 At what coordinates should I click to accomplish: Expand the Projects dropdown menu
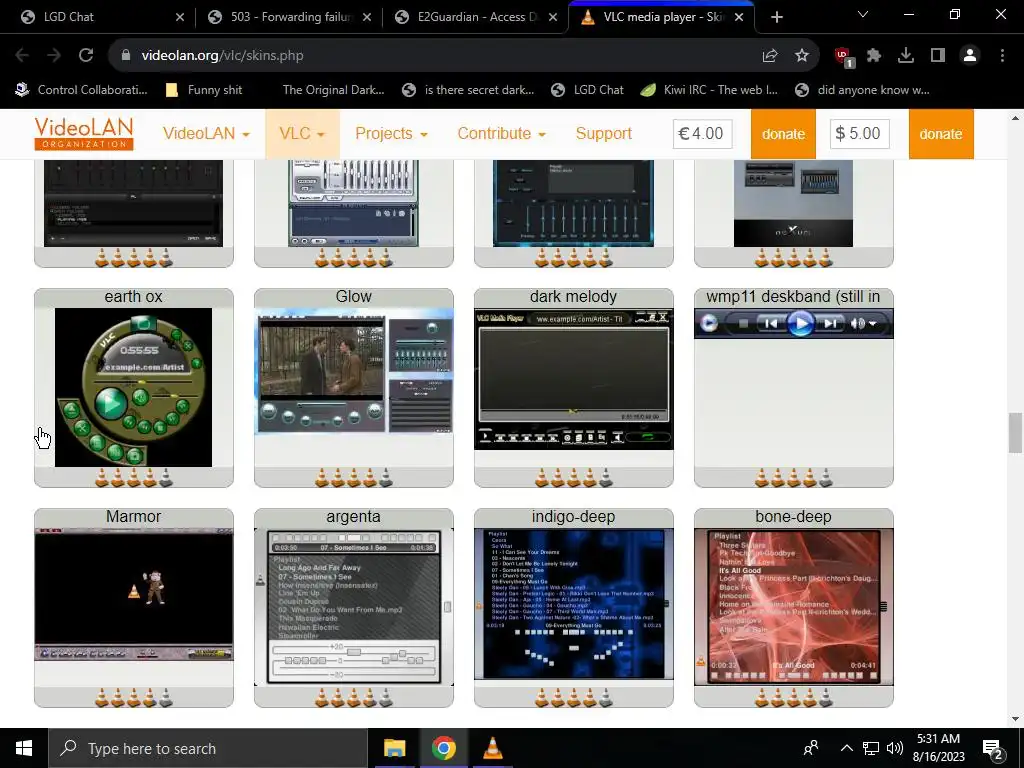coord(391,133)
